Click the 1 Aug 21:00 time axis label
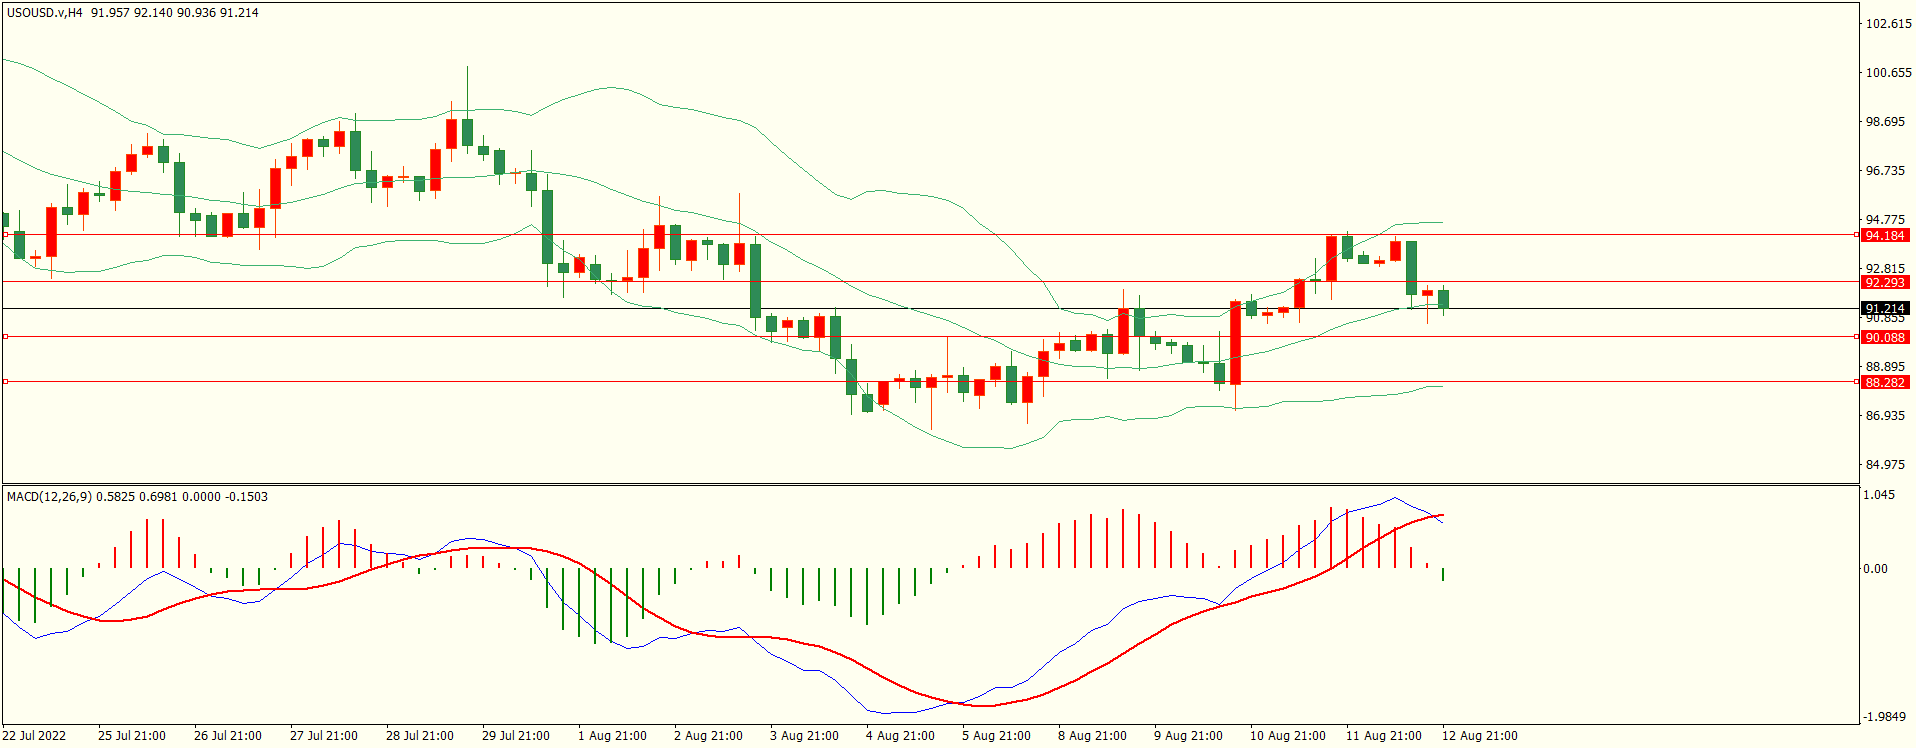This screenshot has height=748, width=1916. click(612, 736)
